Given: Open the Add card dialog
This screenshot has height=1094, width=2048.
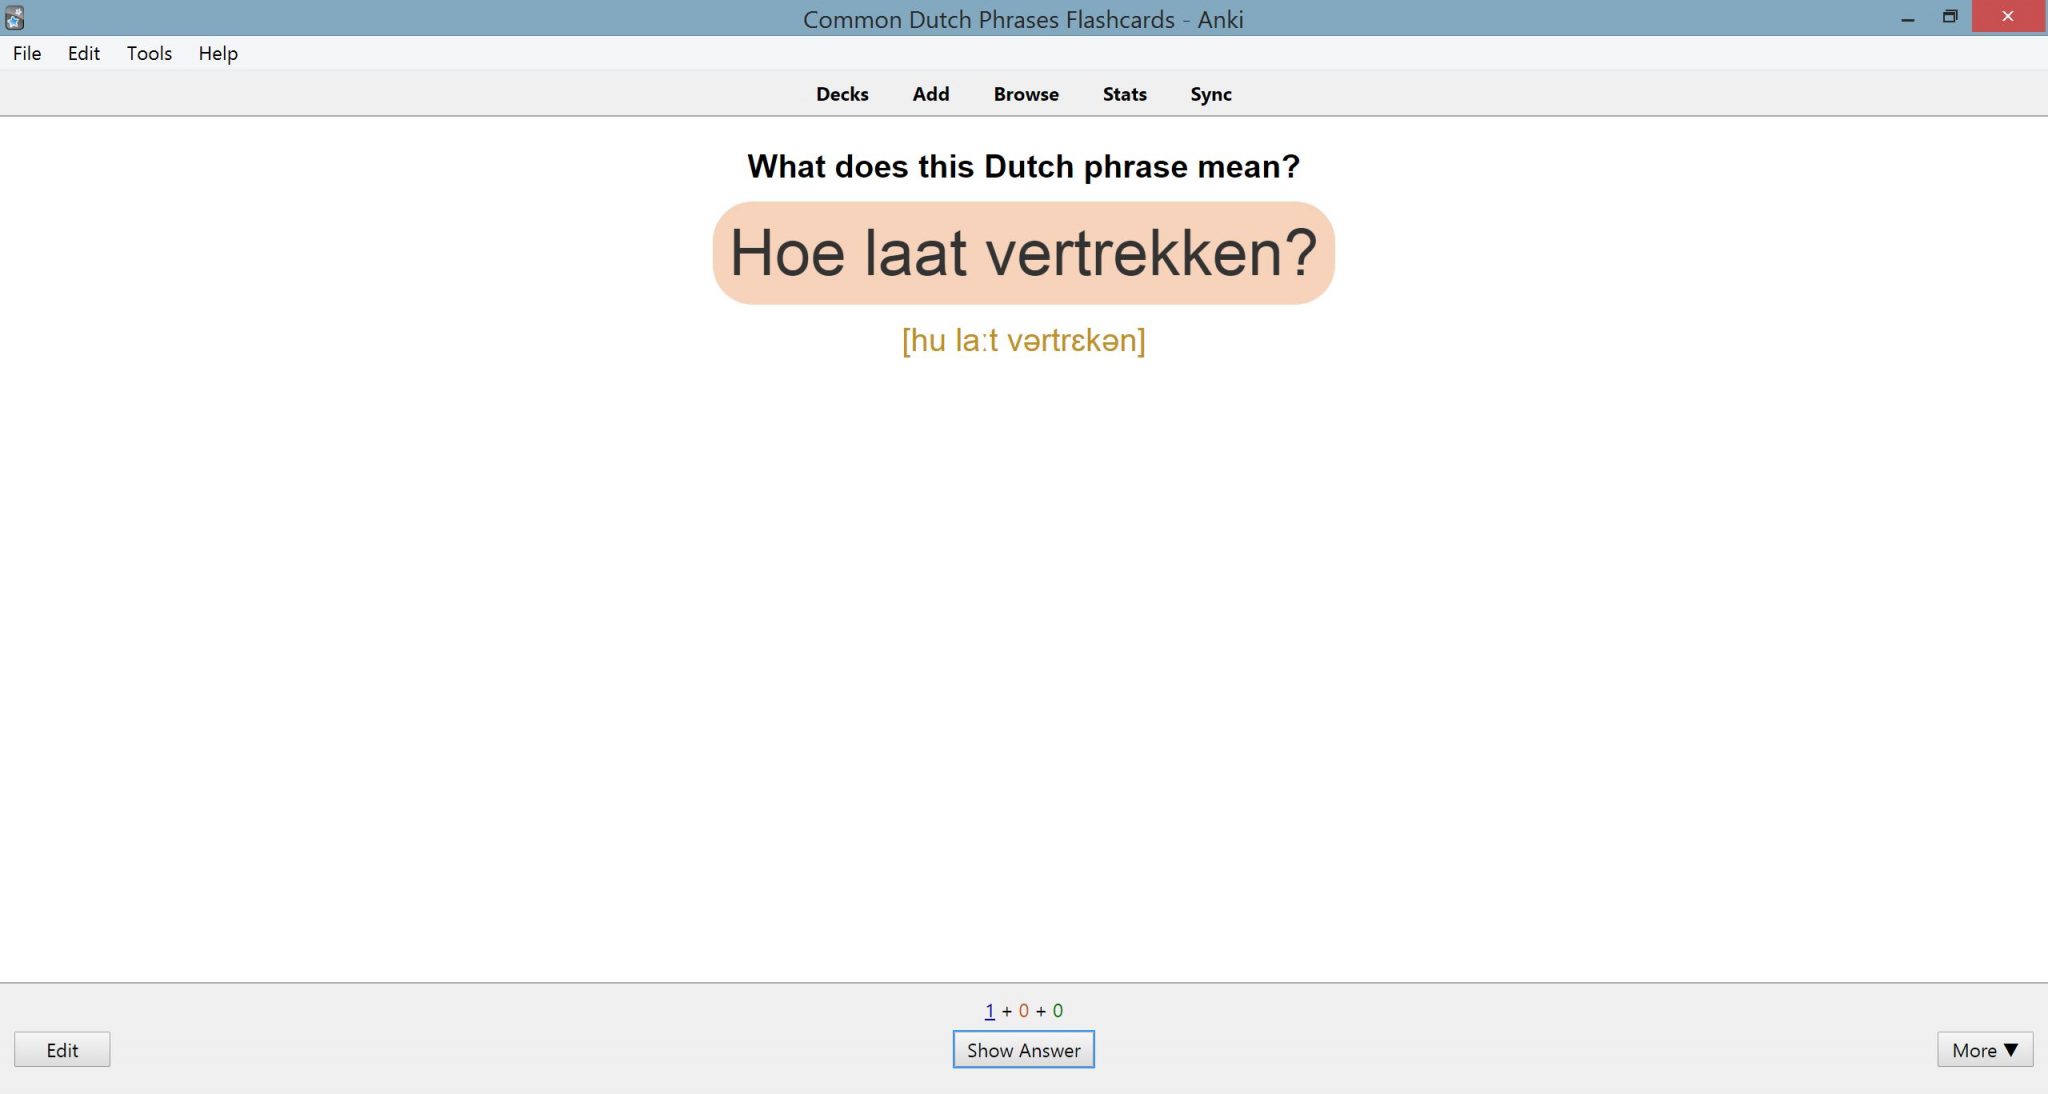Looking at the screenshot, I should (x=930, y=93).
